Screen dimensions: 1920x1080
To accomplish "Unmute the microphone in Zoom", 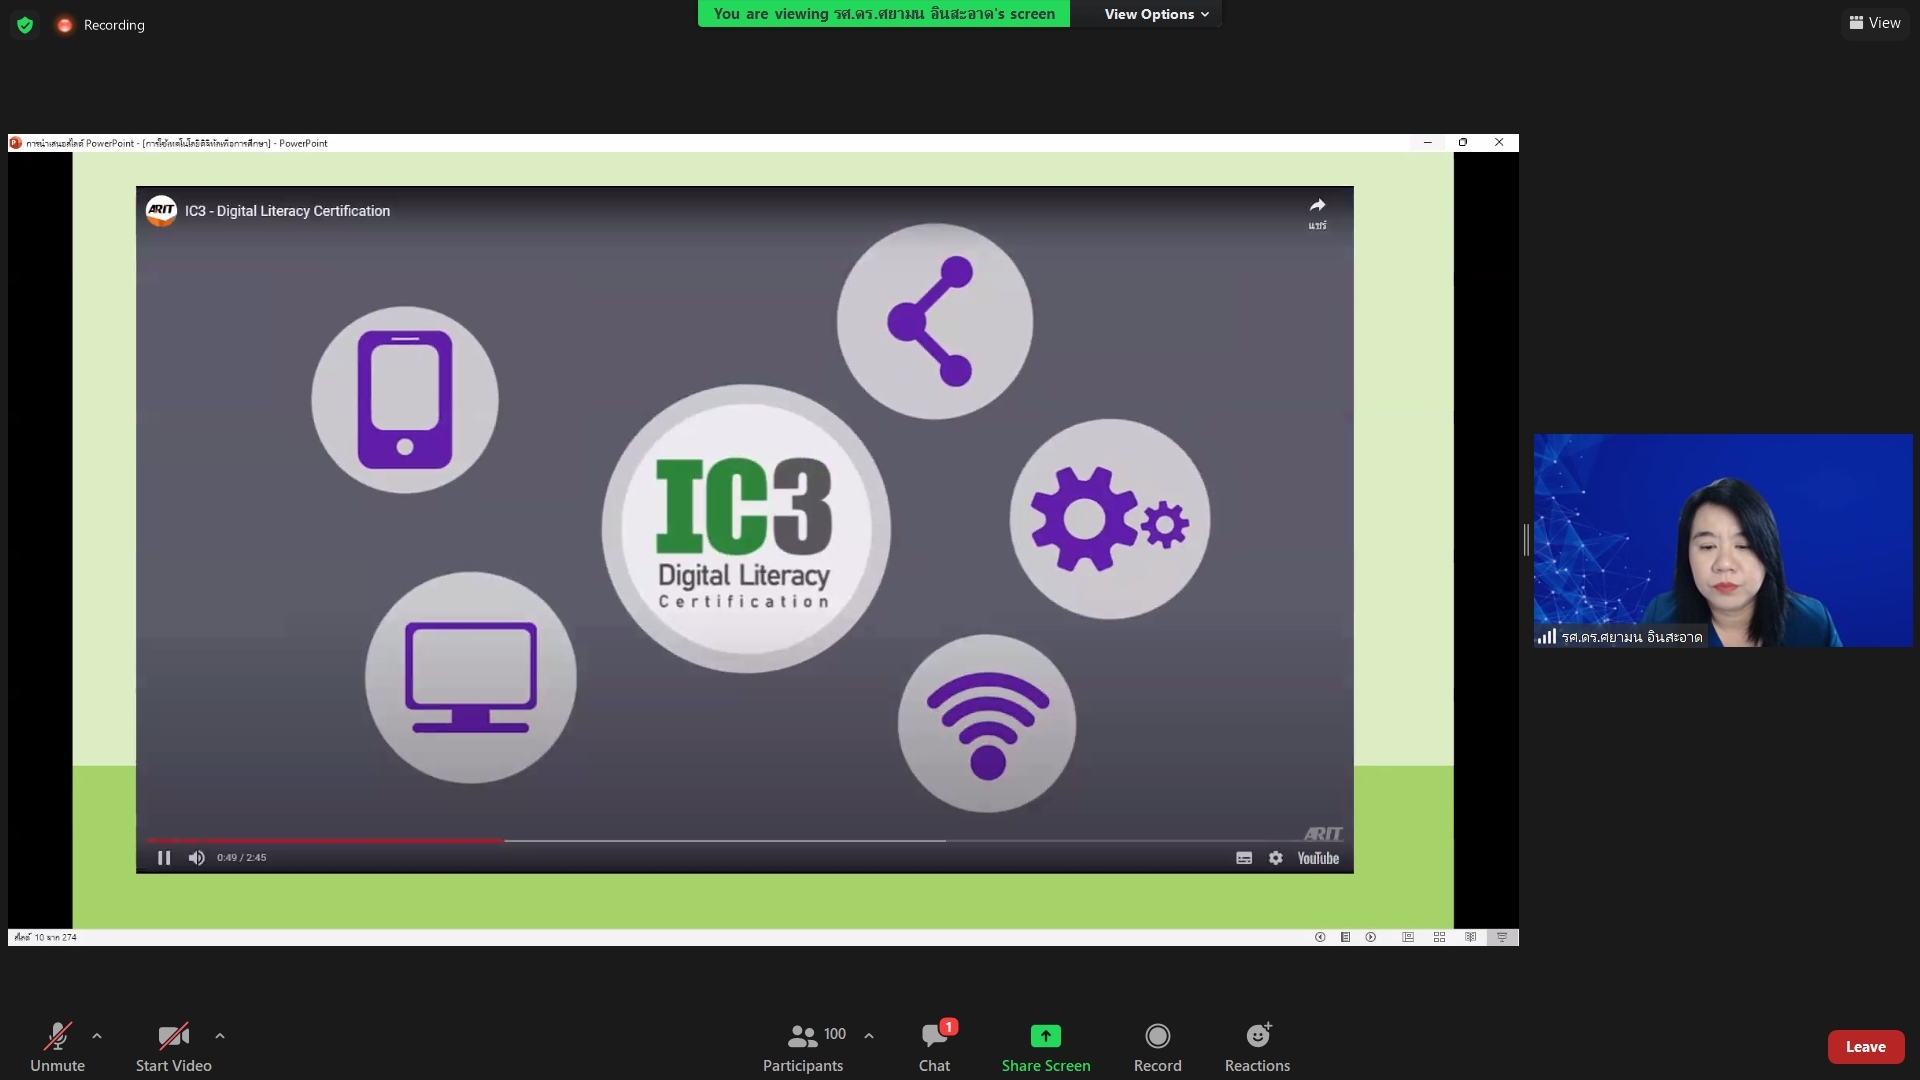I will pos(57,1046).
